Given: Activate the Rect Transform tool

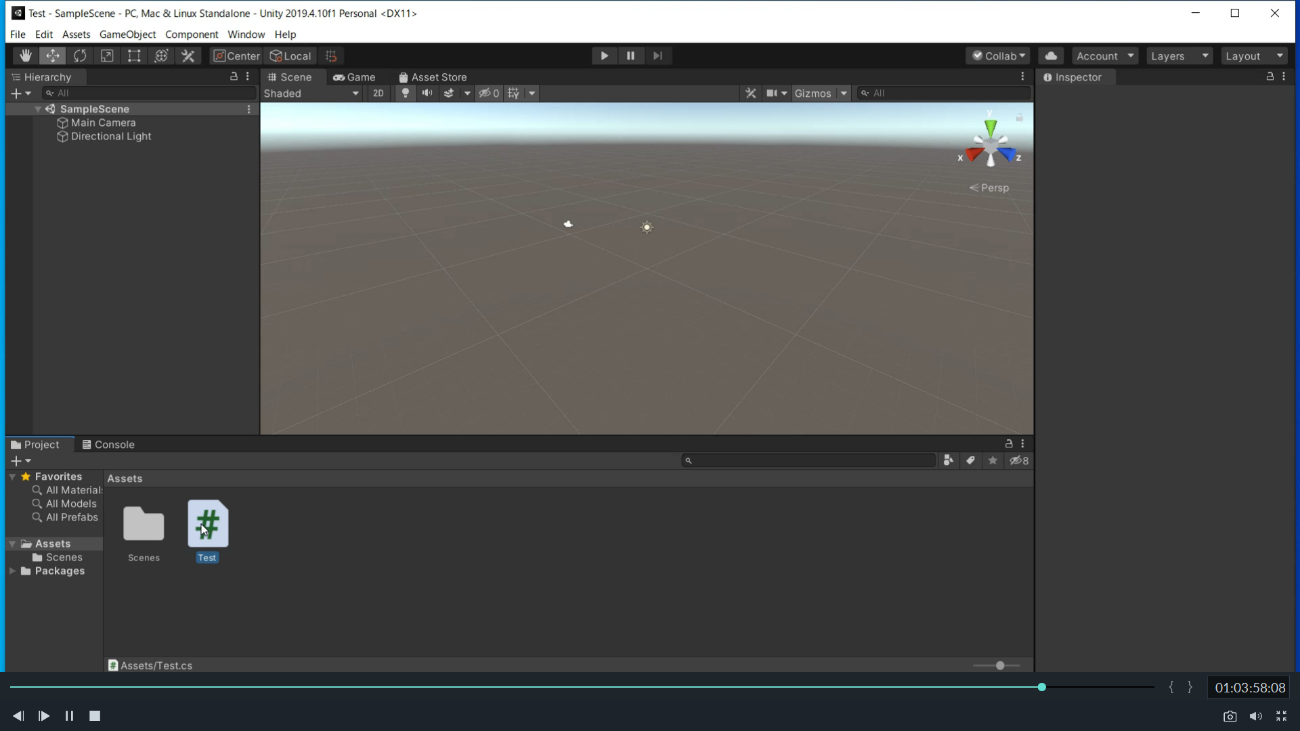Looking at the screenshot, I should pyautogui.click(x=133, y=55).
